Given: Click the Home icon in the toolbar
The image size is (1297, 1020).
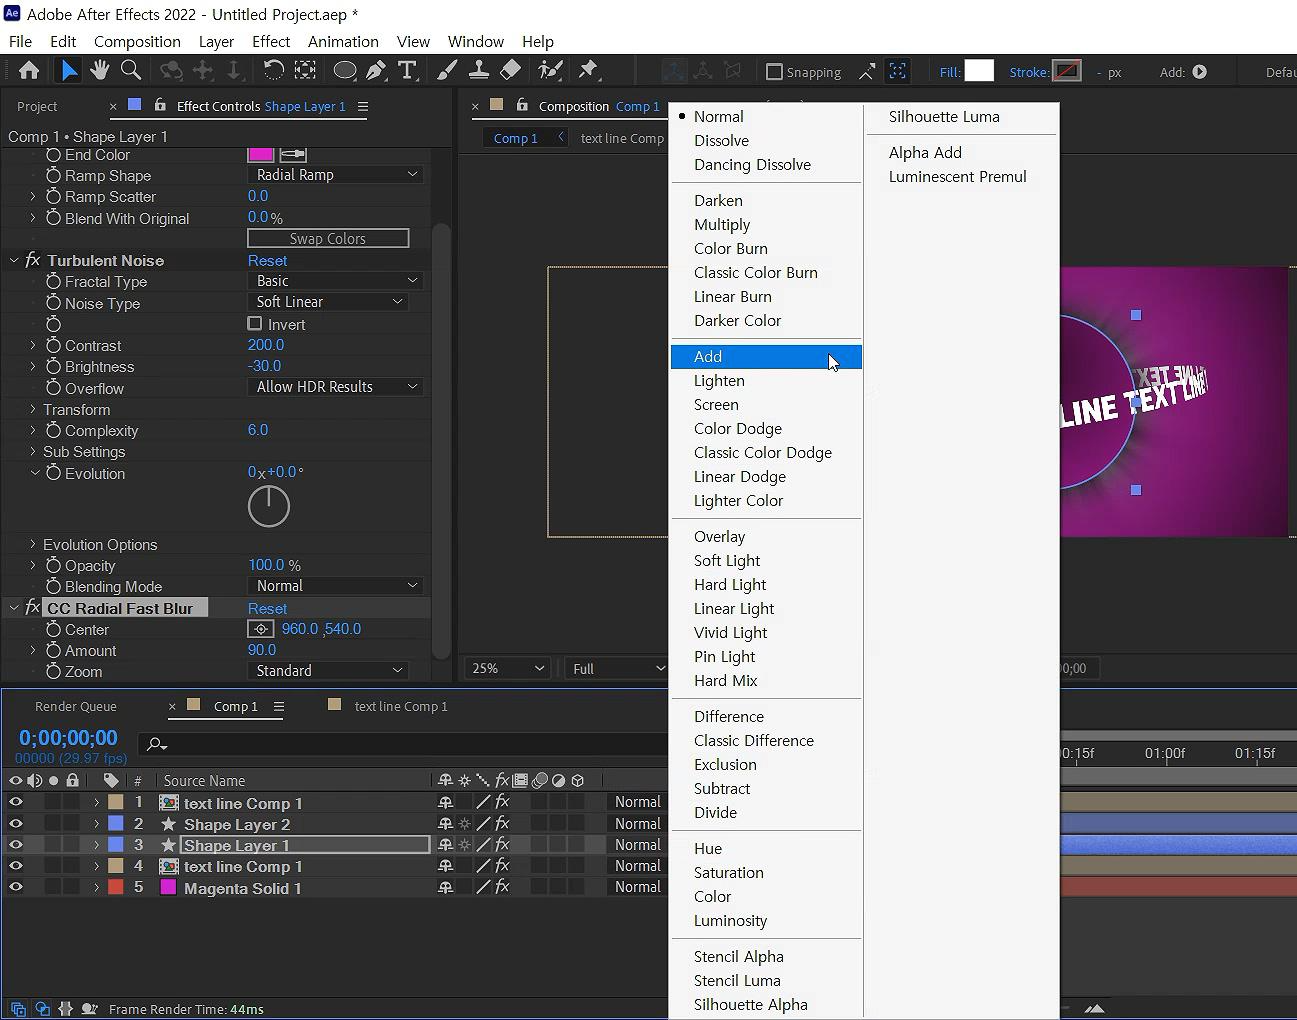Looking at the screenshot, I should 29,70.
